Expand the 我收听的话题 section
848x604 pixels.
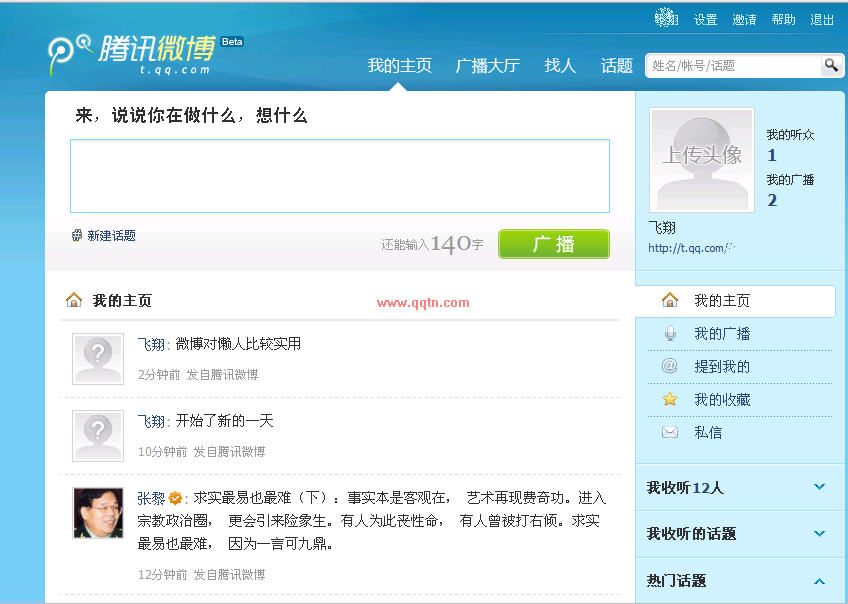[819, 534]
